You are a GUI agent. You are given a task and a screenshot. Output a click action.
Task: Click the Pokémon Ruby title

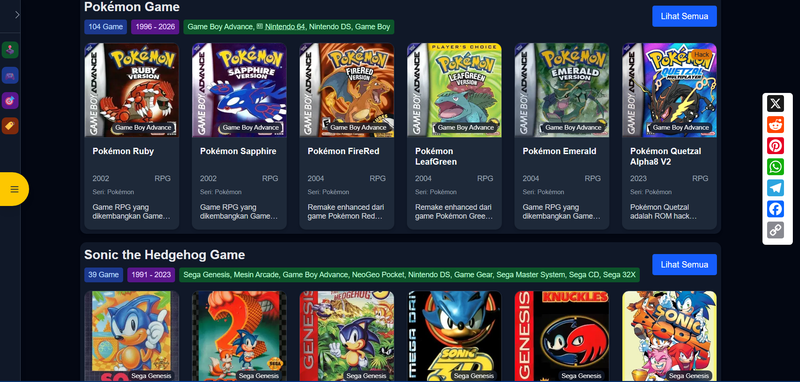pos(123,151)
